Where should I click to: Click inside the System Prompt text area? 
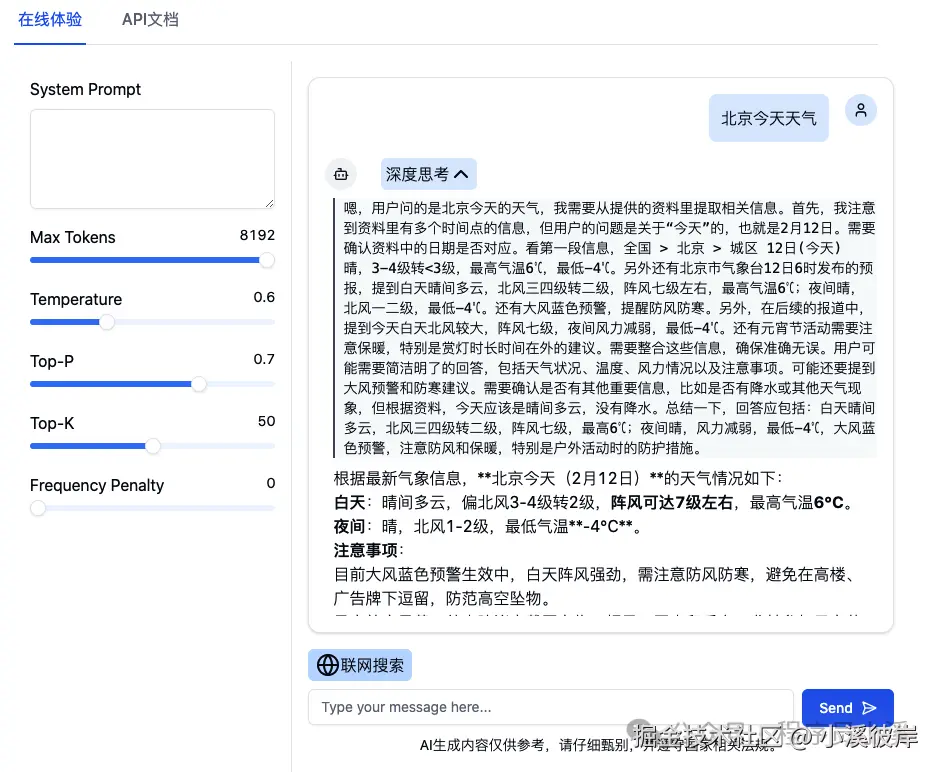click(152, 158)
